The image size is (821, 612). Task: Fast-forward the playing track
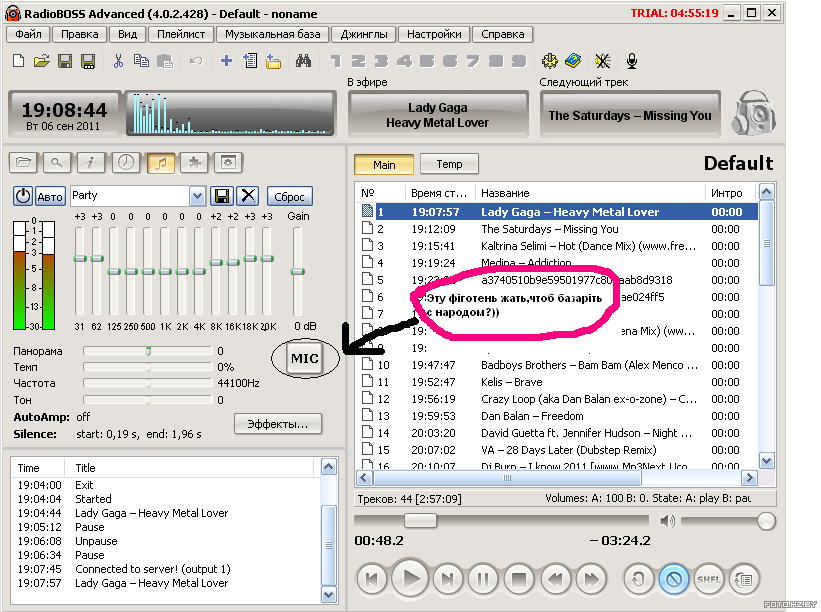click(591, 579)
